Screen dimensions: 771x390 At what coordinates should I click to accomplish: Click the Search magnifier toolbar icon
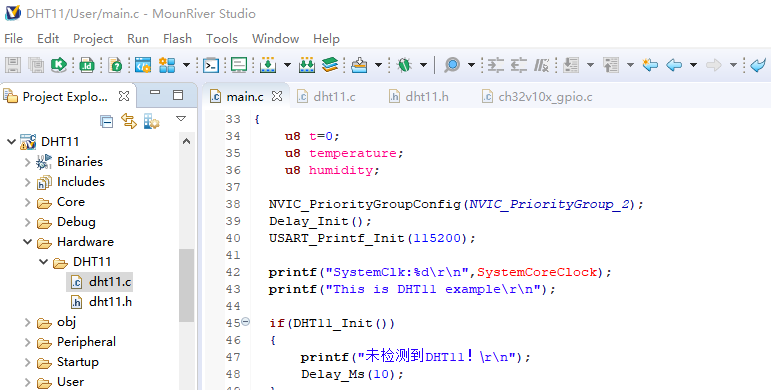[452, 65]
